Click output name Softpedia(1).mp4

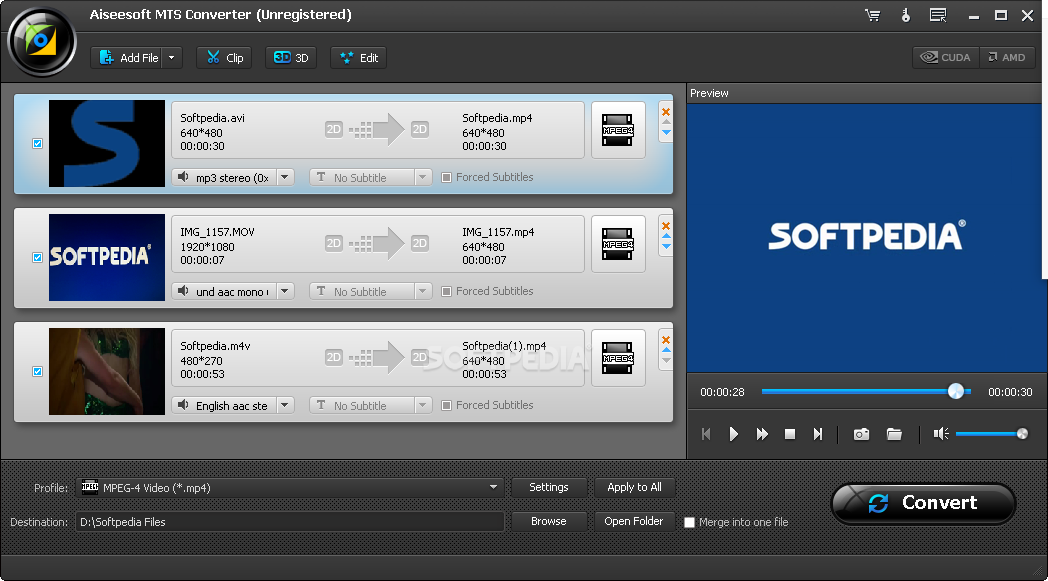504,346
